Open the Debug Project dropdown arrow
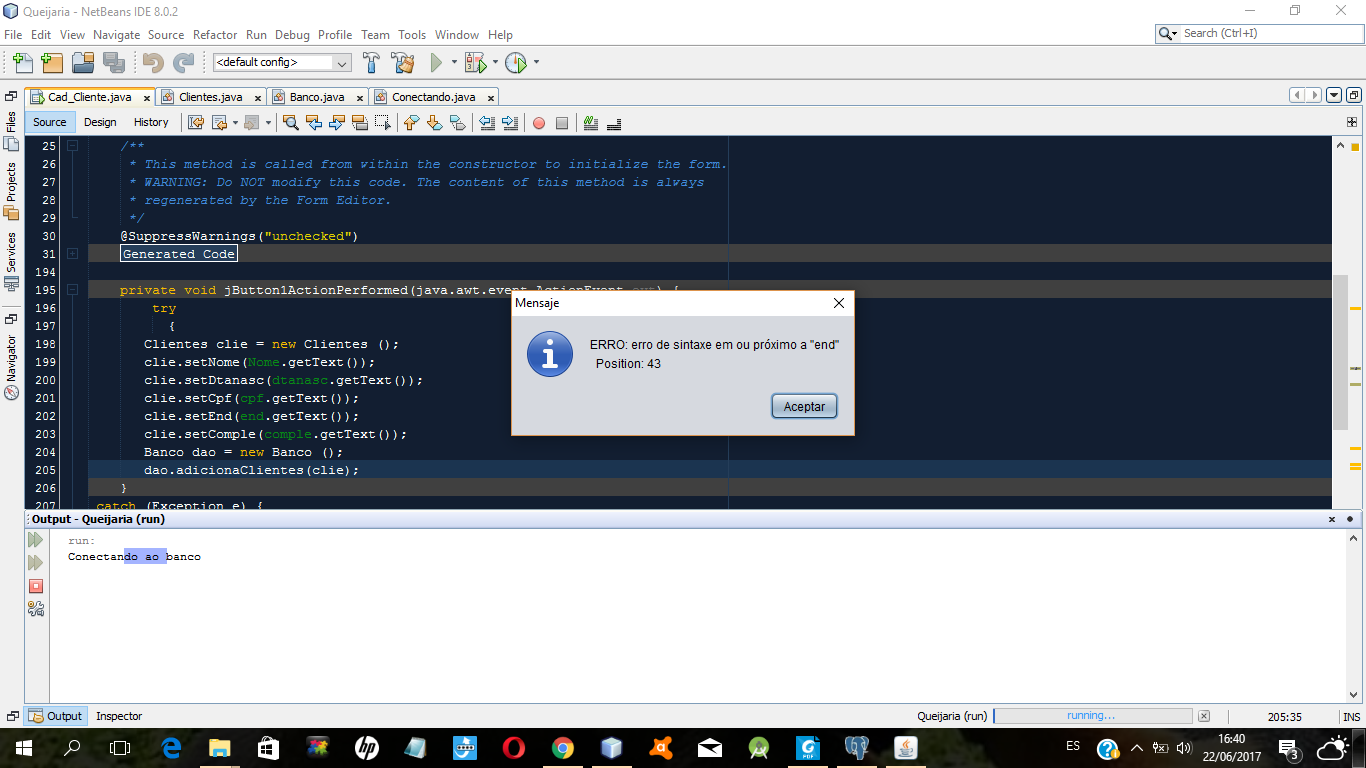This screenshot has width=1366, height=768. tap(495, 62)
